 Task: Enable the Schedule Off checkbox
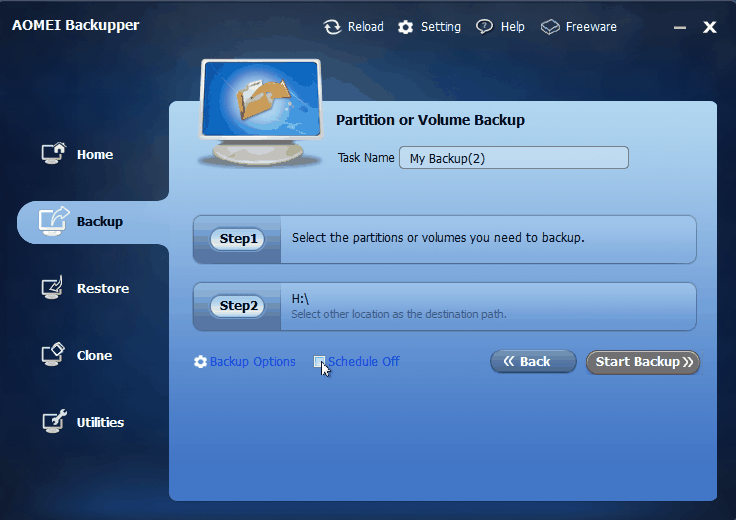point(319,361)
